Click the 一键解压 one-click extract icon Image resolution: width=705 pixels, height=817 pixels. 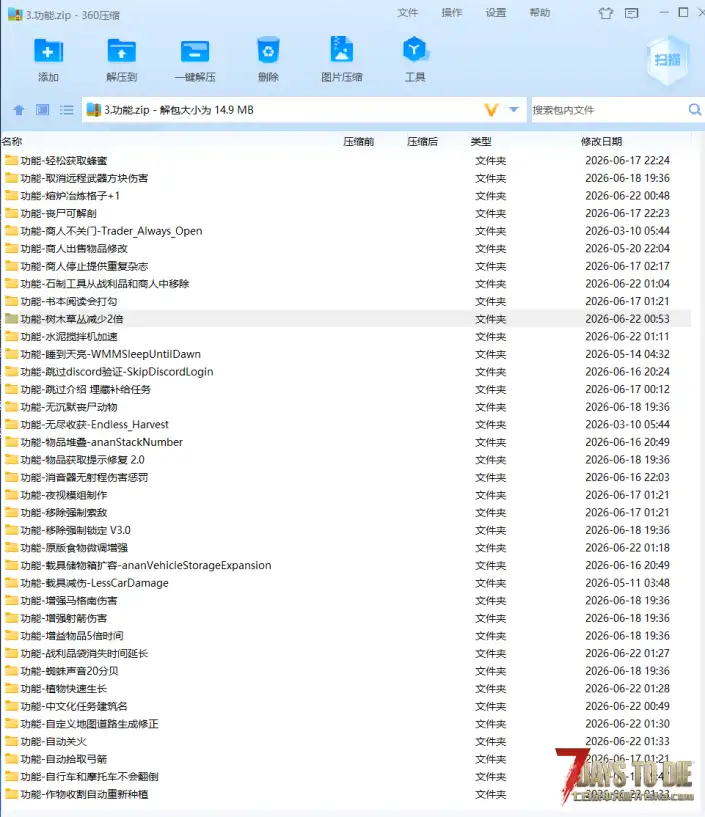[x=195, y=51]
